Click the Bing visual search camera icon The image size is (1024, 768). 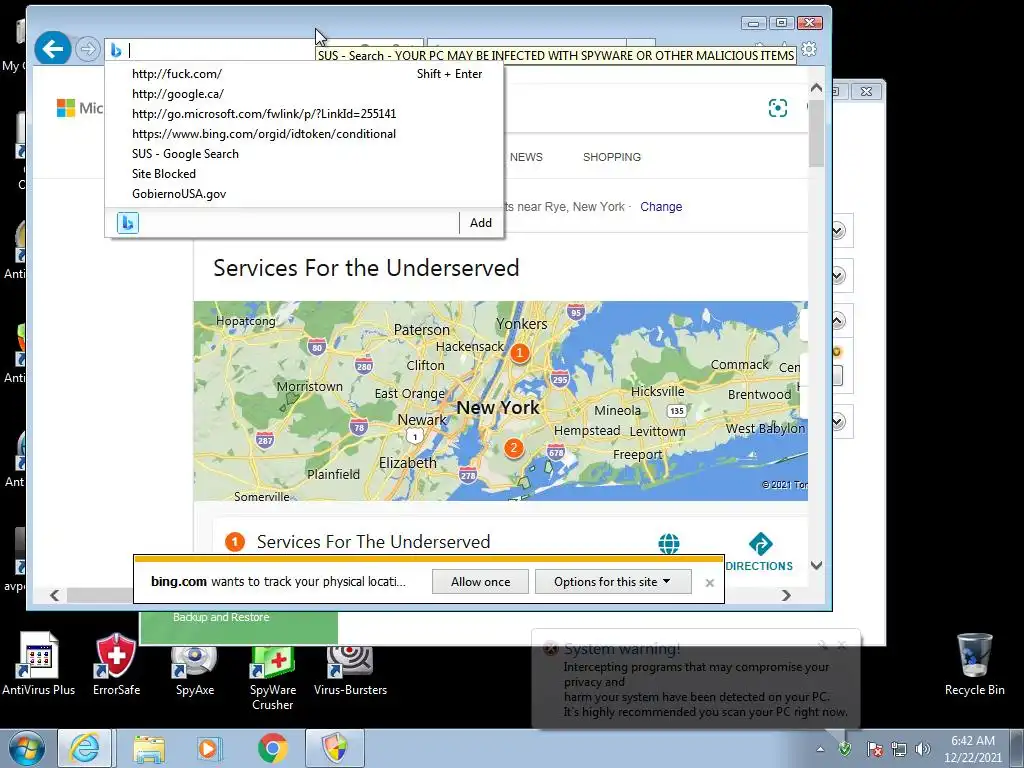(777, 108)
